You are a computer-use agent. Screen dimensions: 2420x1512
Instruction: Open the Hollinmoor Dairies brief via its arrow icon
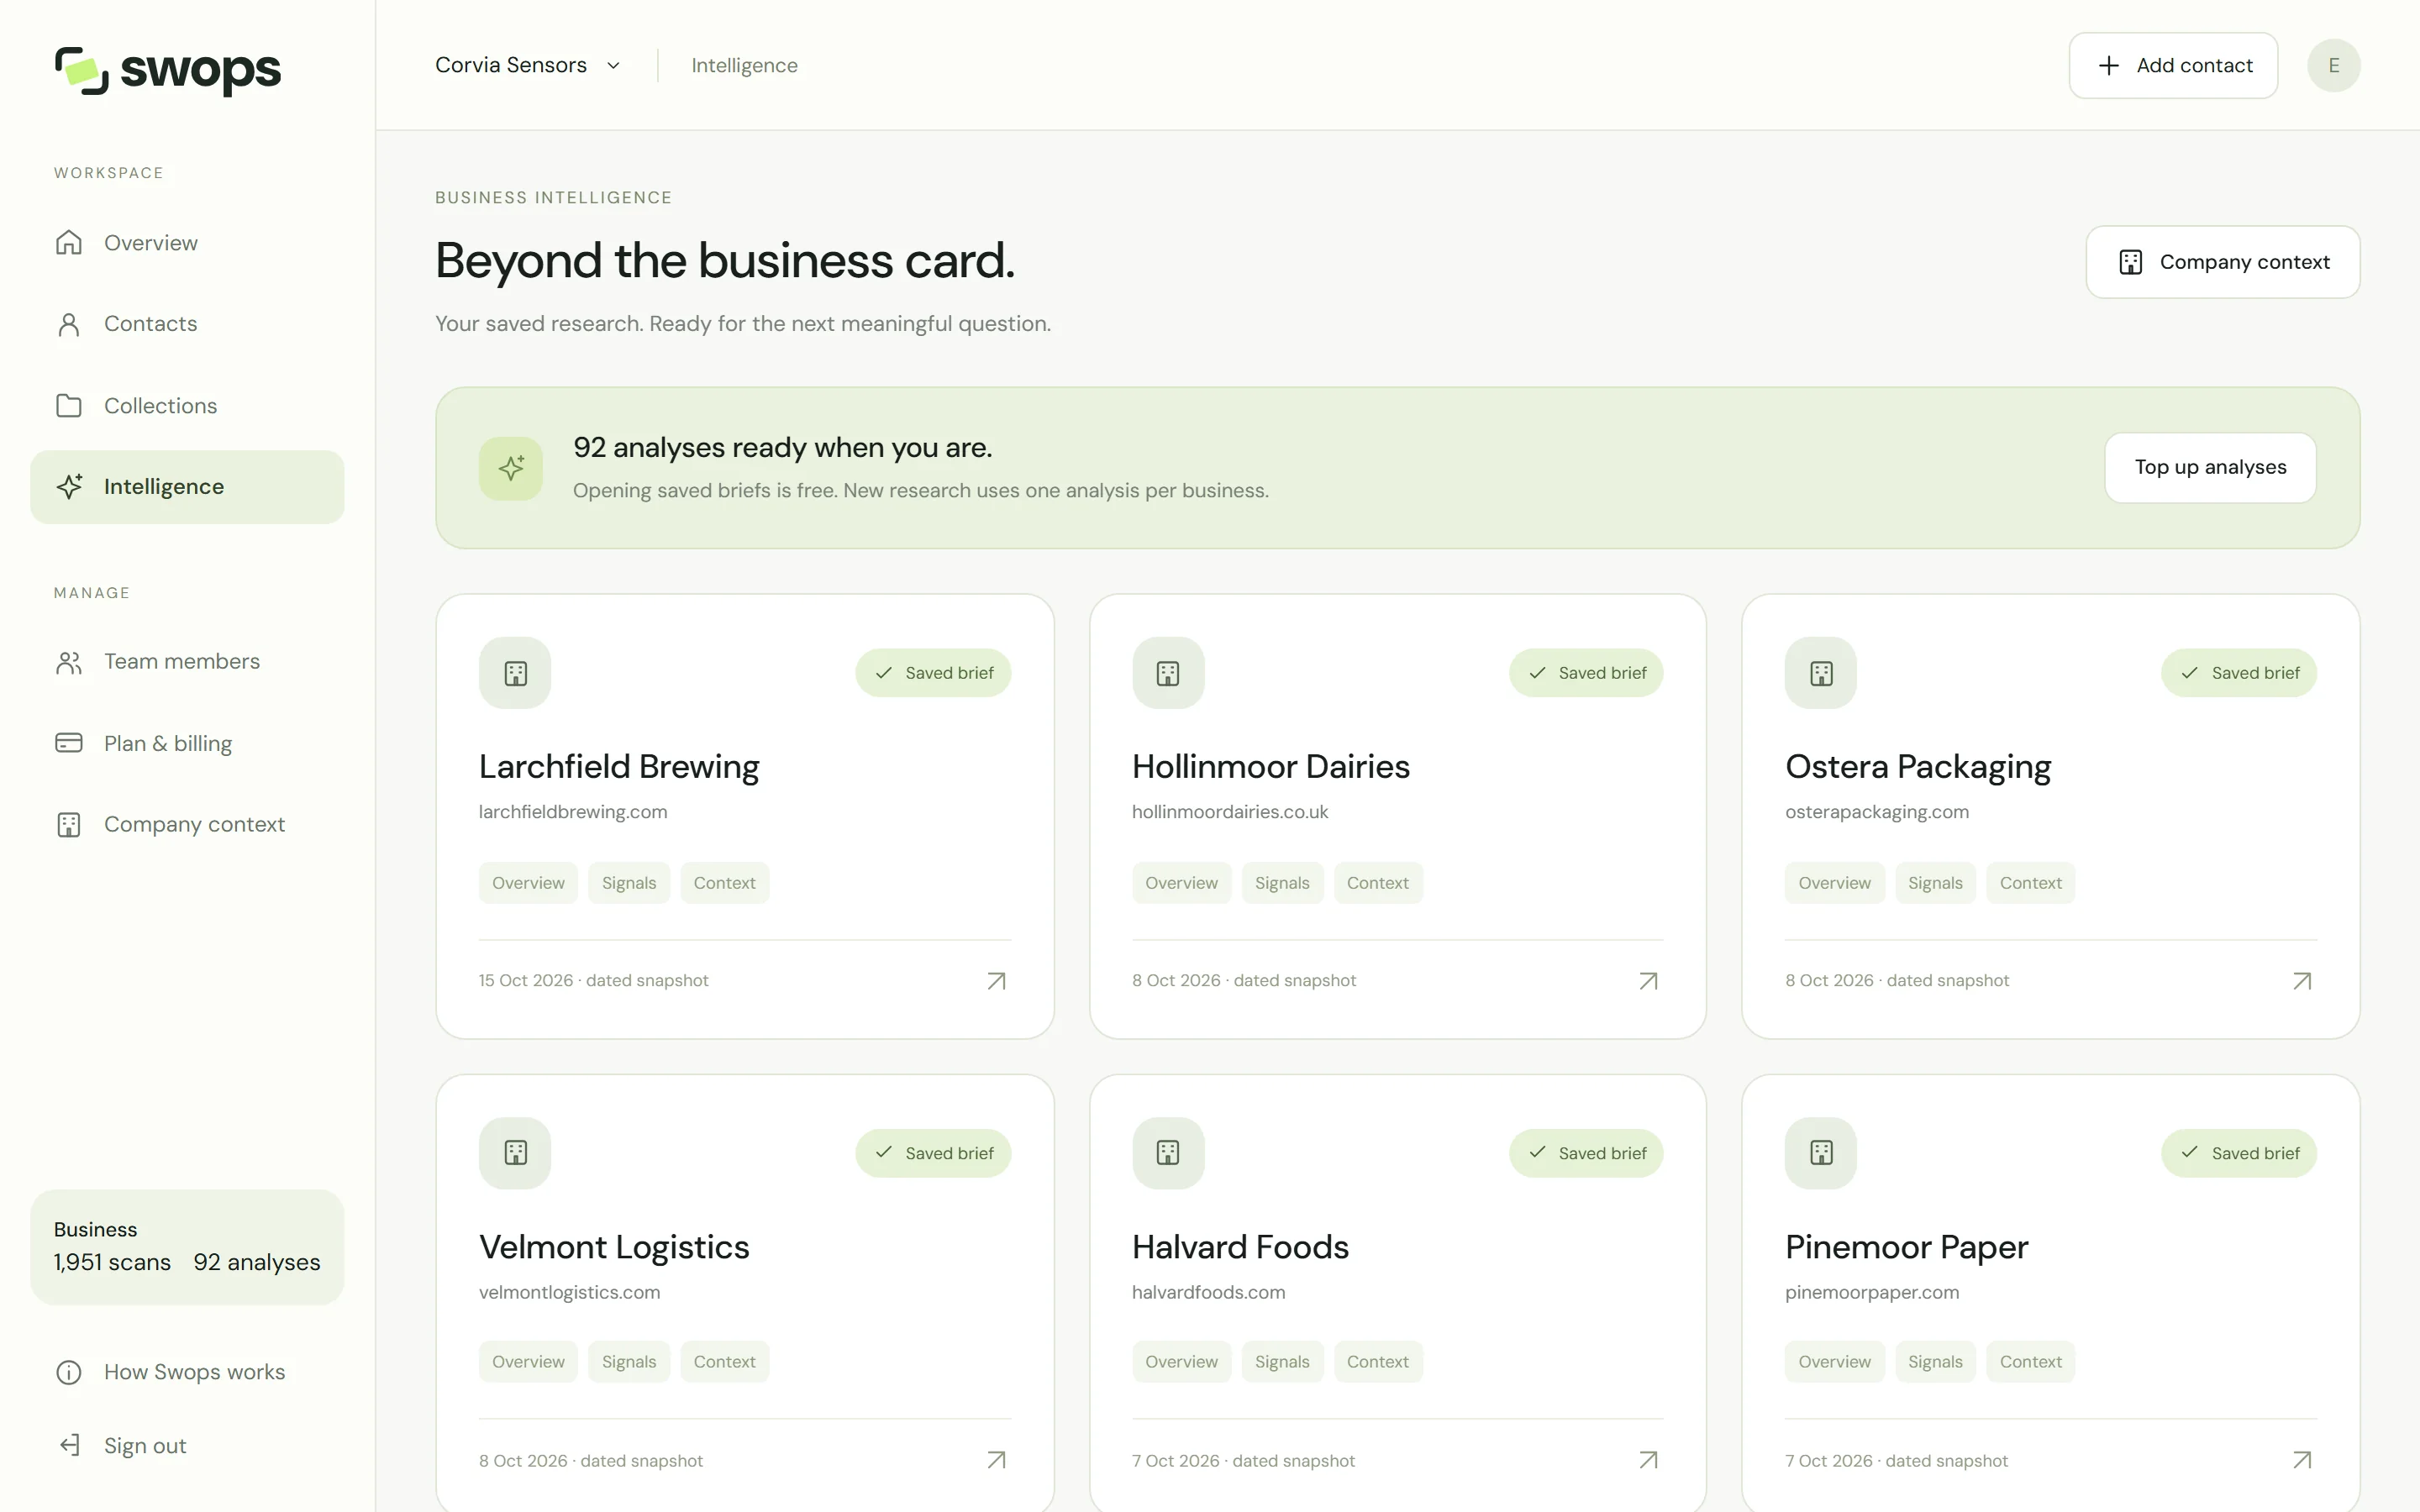pos(1648,981)
